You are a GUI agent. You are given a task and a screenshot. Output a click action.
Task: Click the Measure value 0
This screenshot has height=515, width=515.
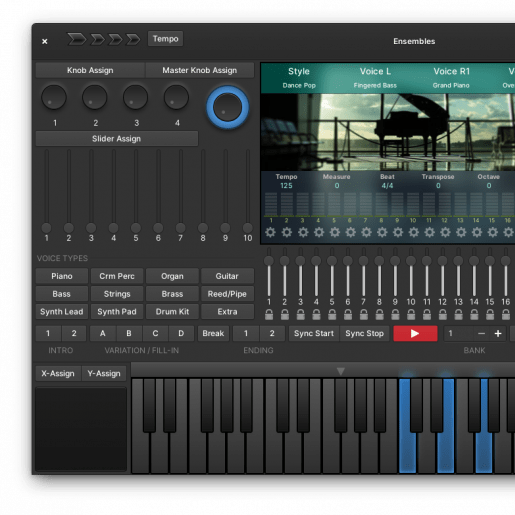[x=337, y=186]
